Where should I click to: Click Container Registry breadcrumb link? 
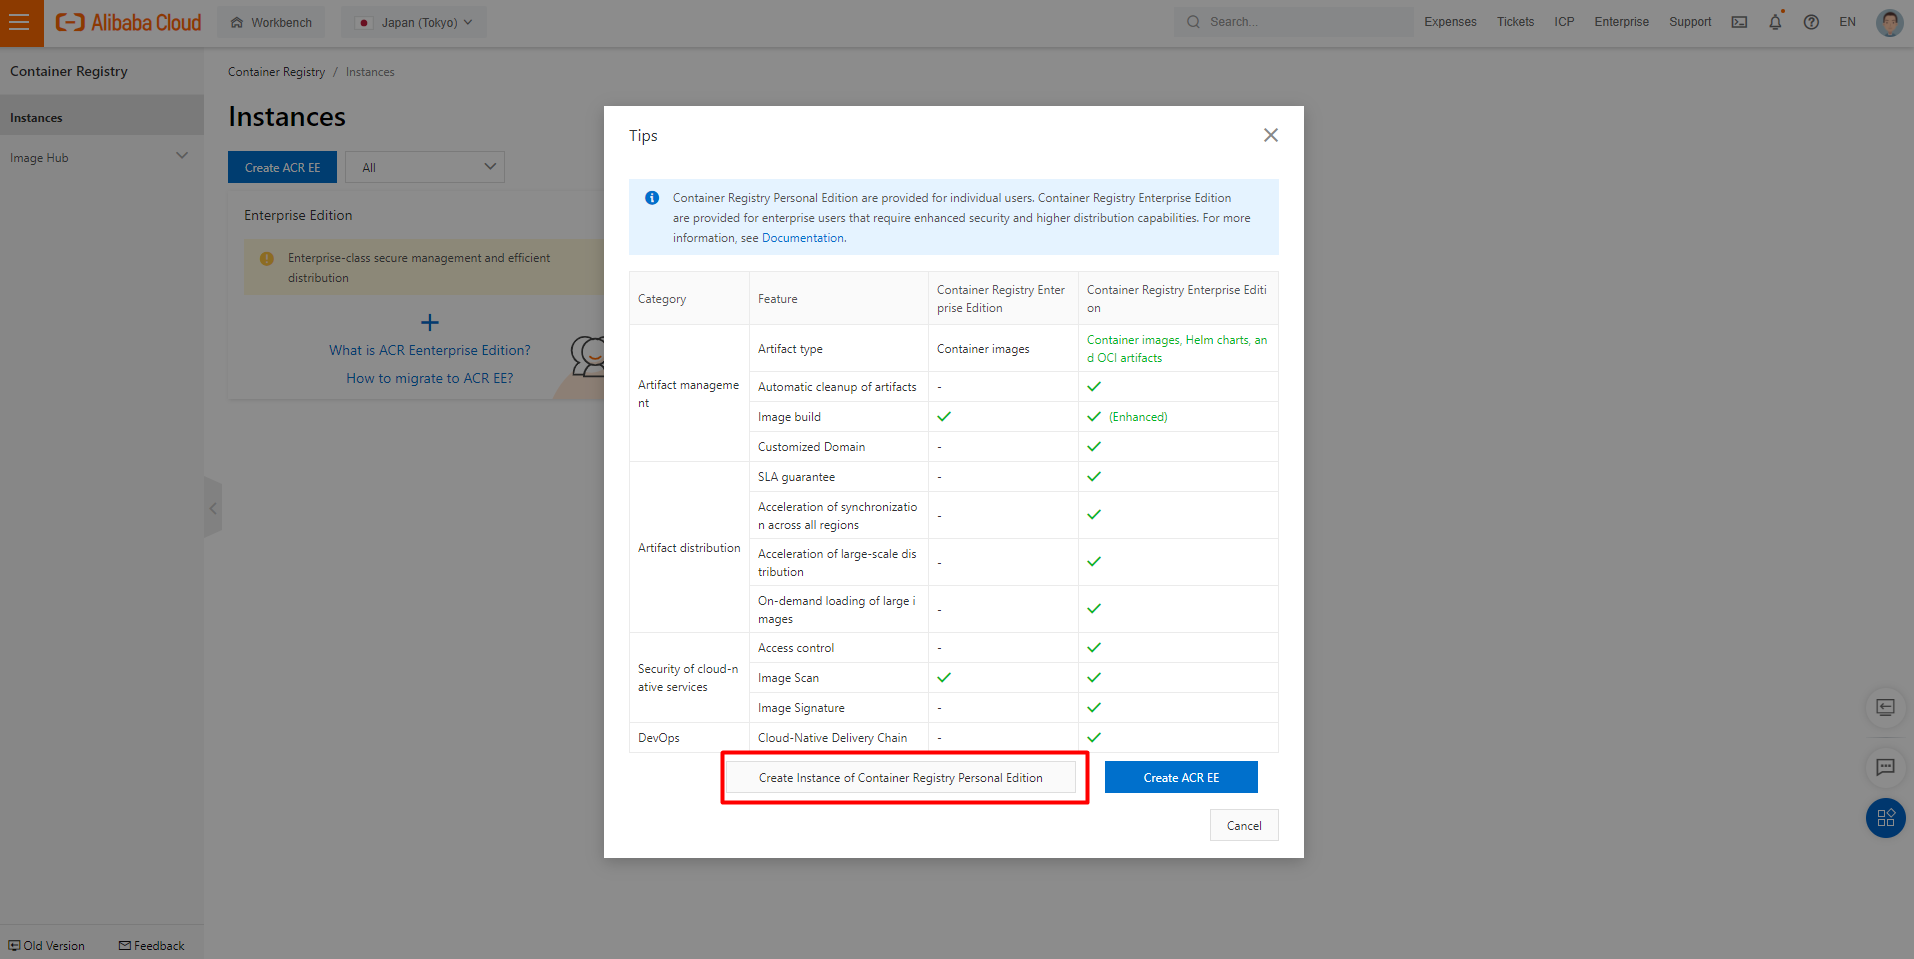tap(276, 72)
